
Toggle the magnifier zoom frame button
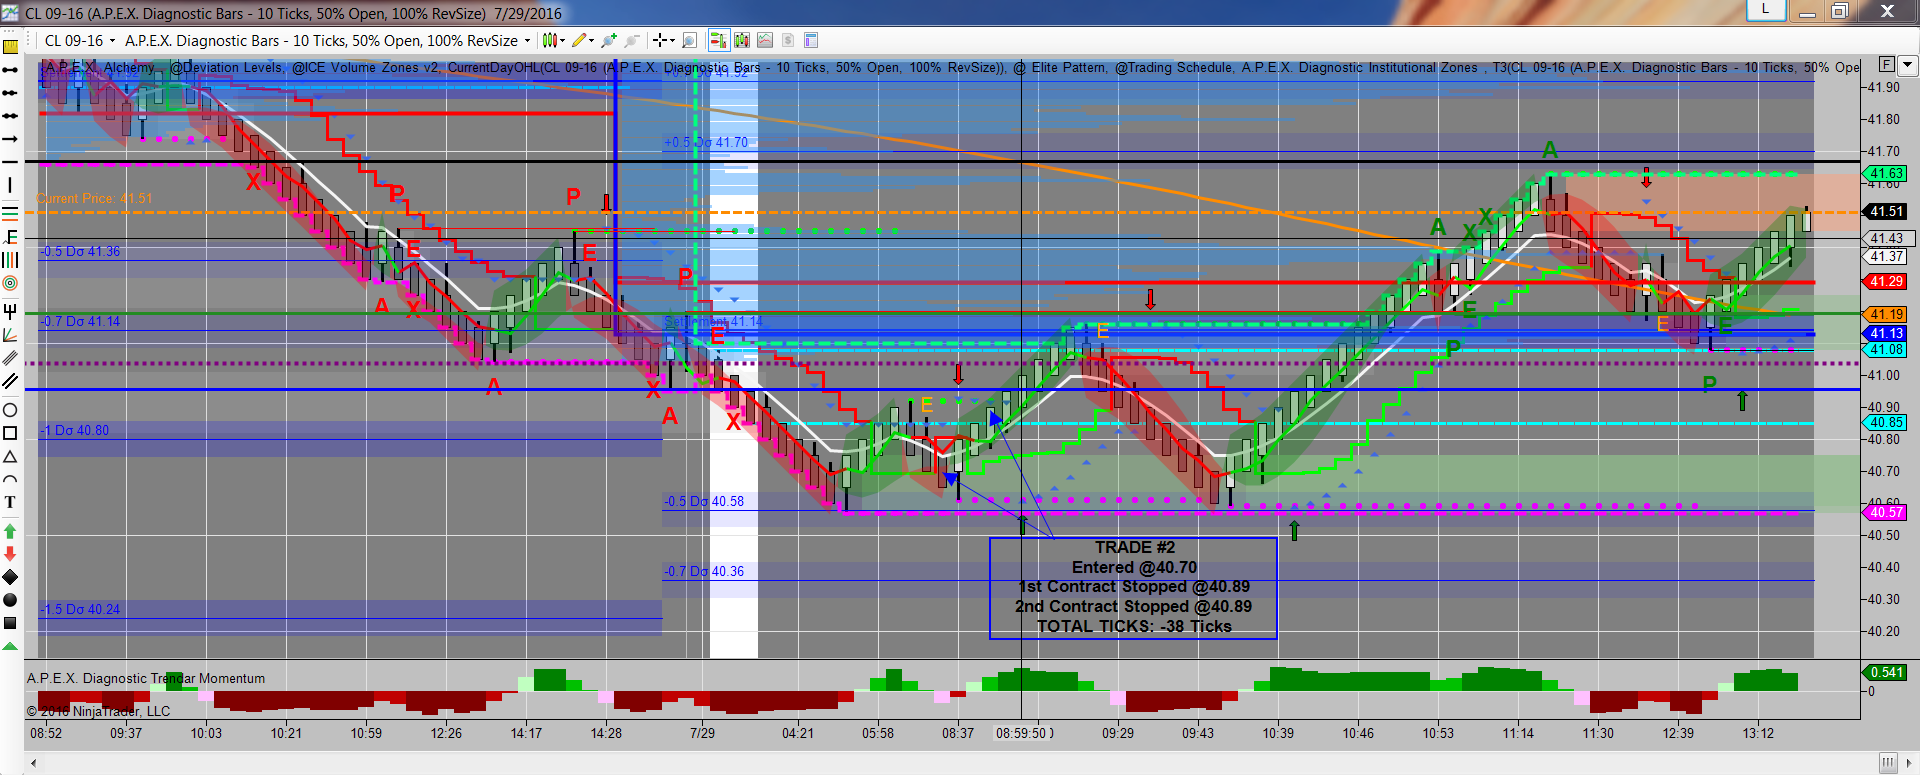(x=689, y=40)
